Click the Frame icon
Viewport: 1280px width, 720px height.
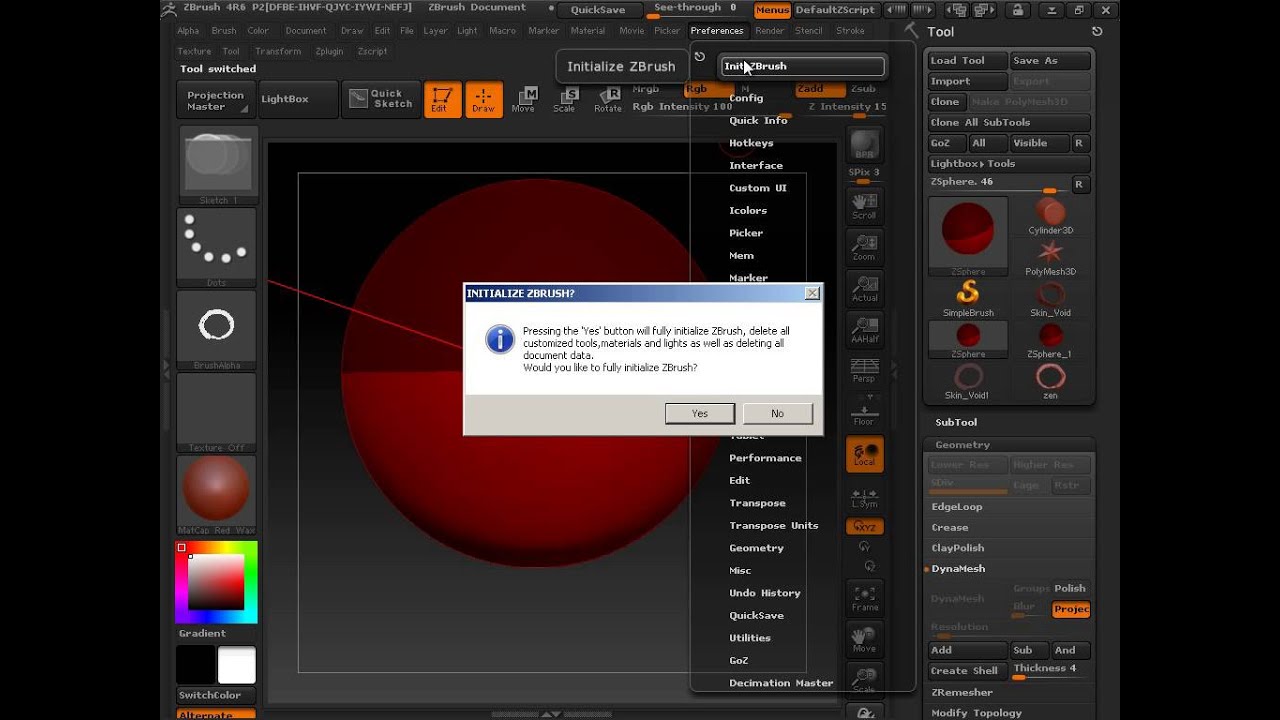pos(864,598)
